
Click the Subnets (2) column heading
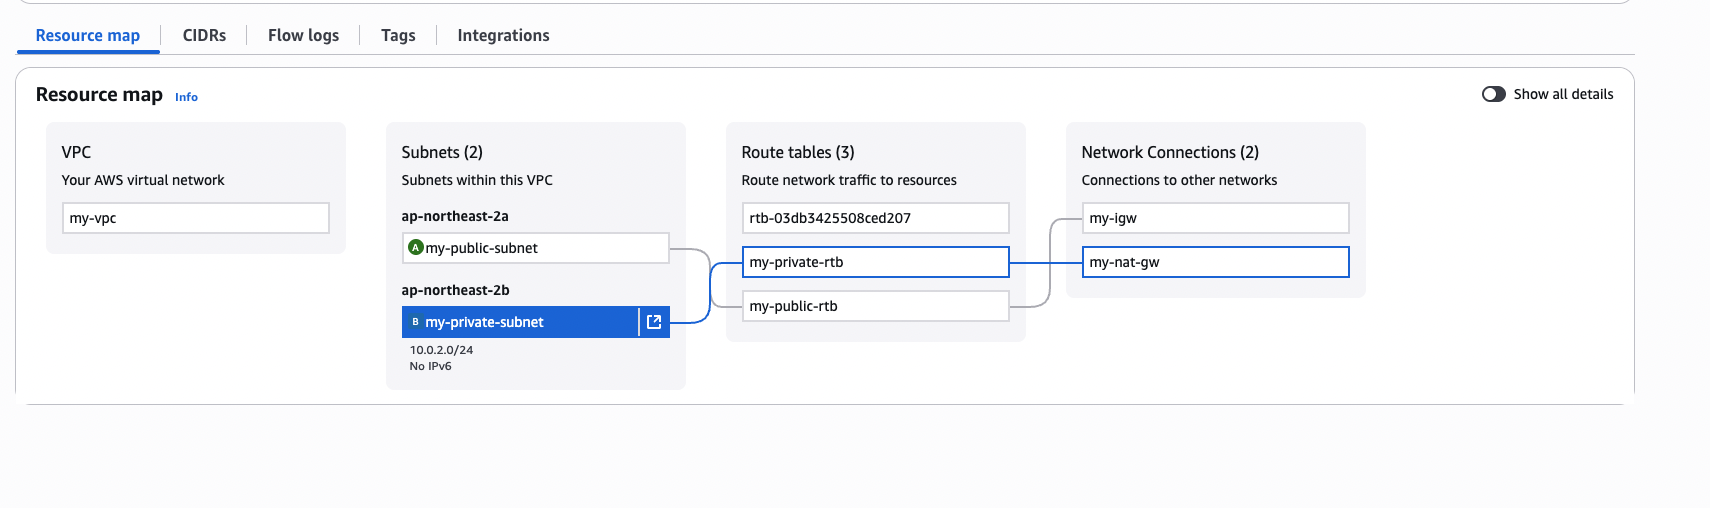click(x=442, y=152)
